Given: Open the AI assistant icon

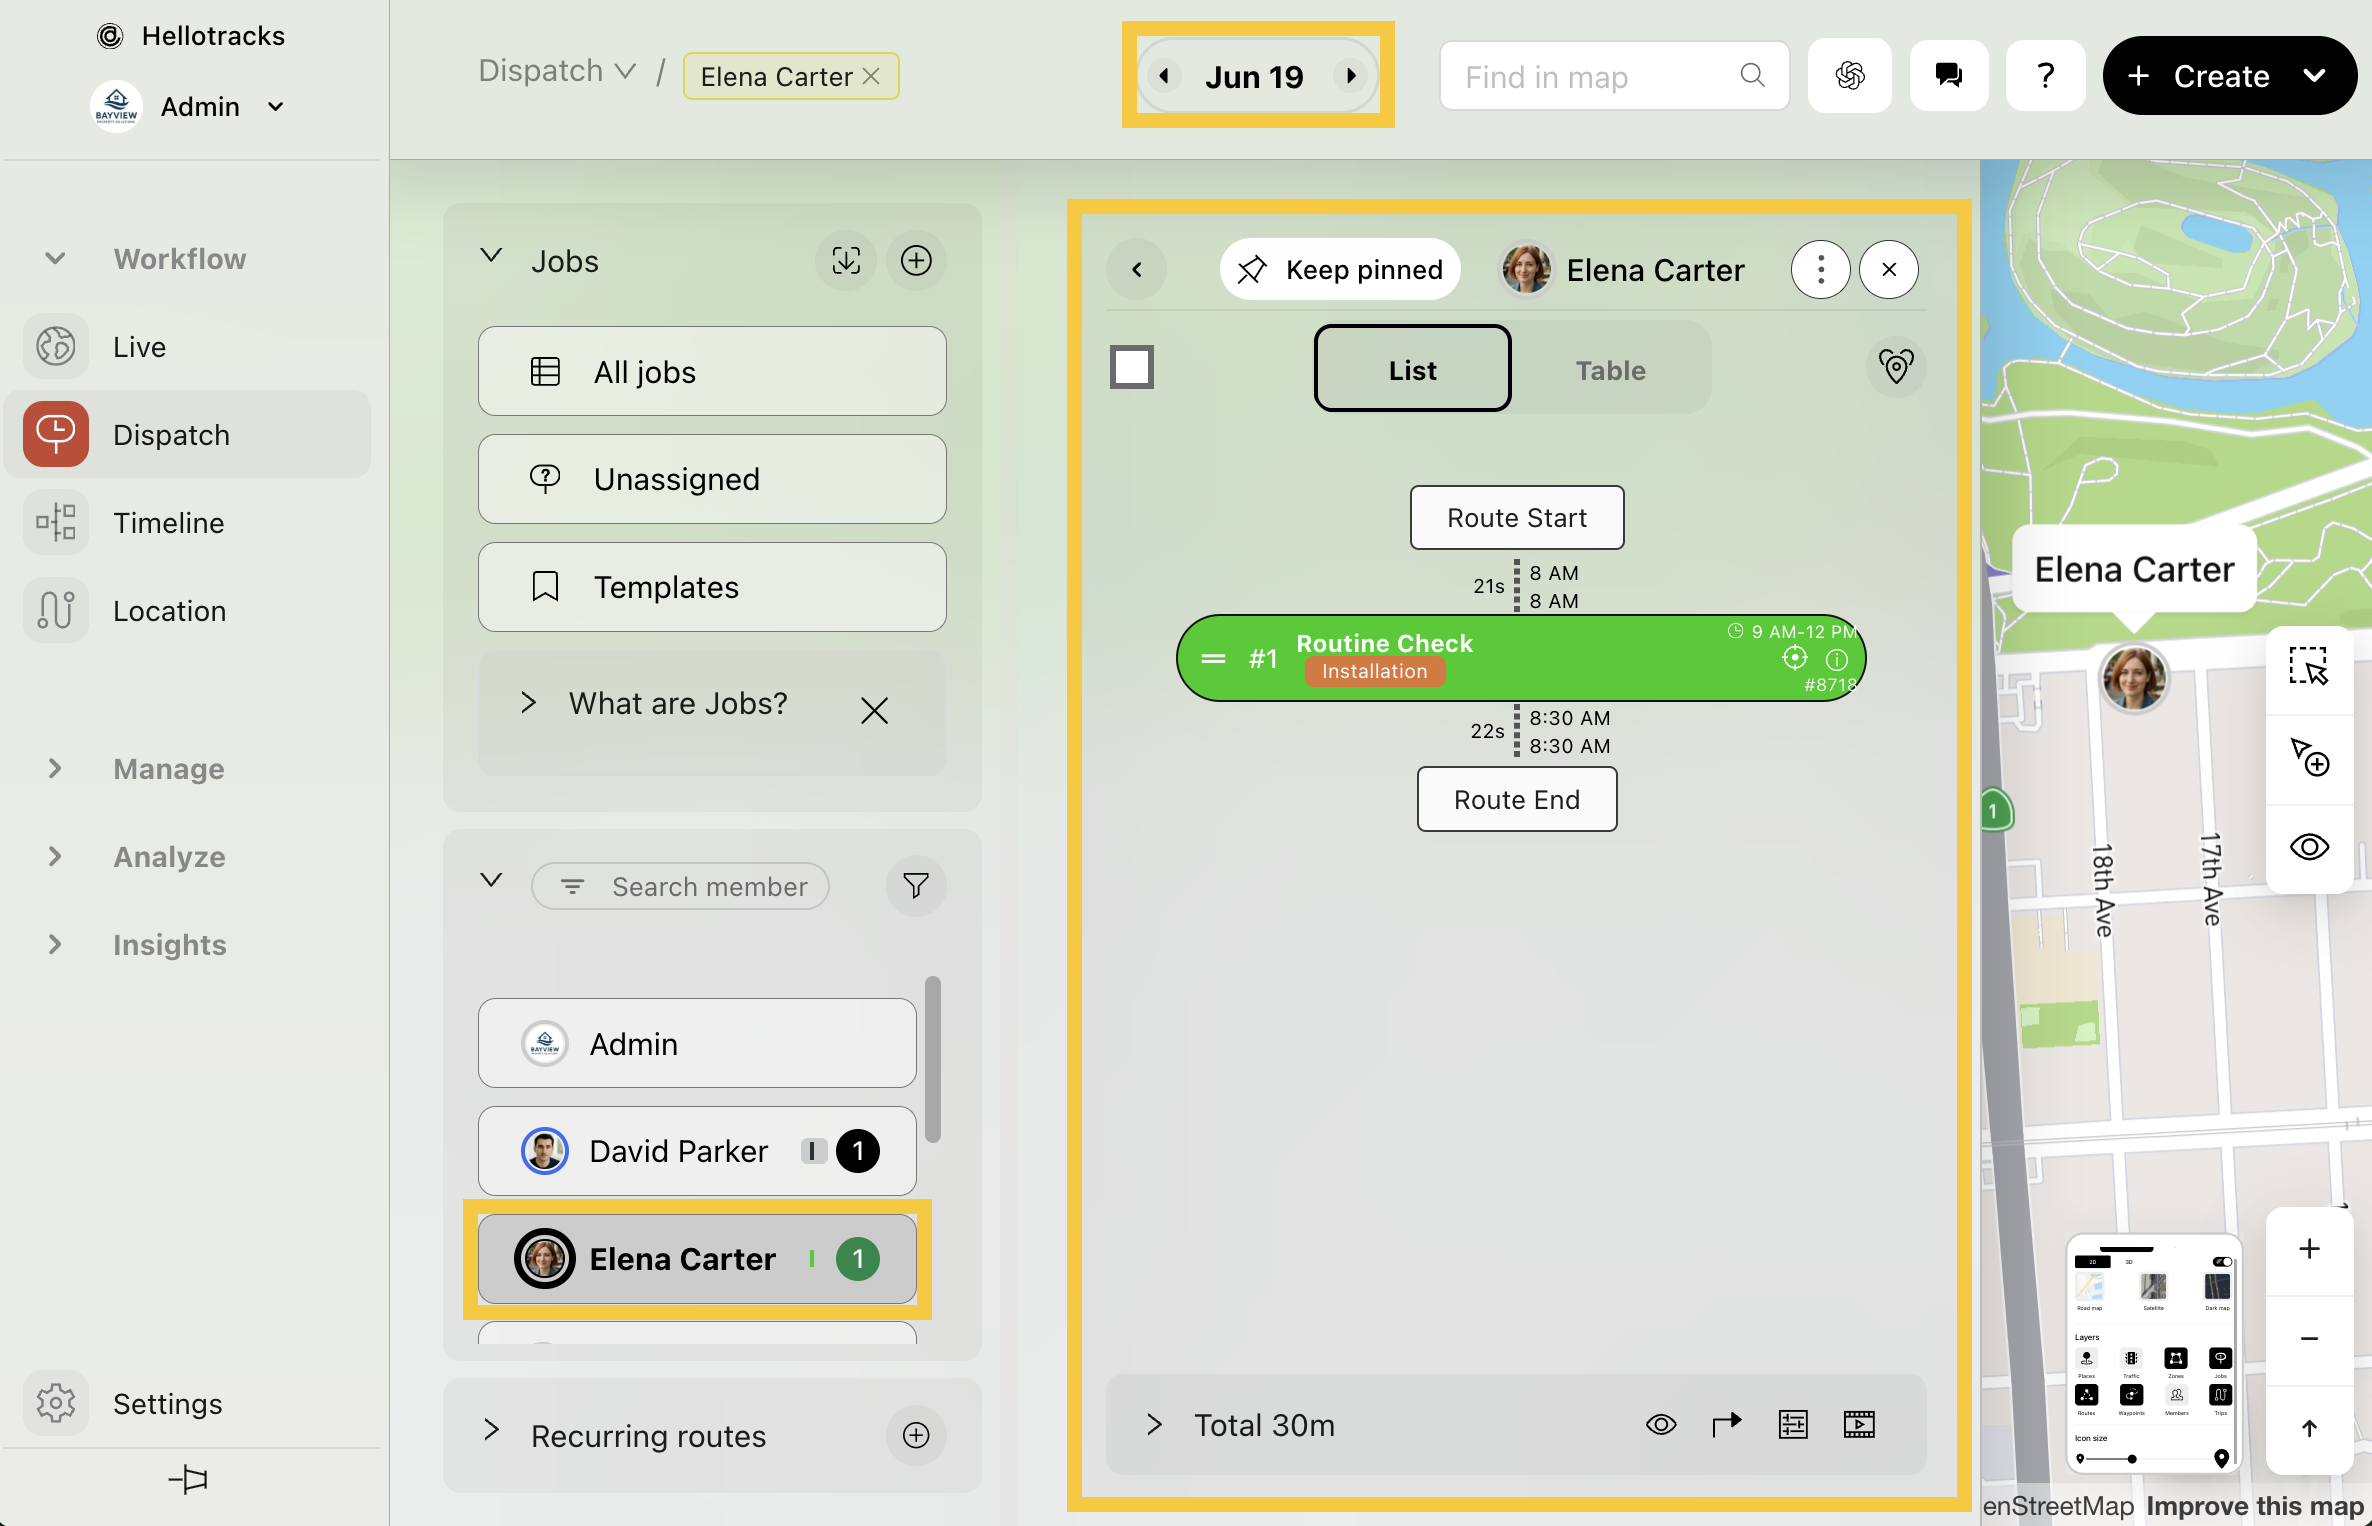Looking at the screenshot, I should click(1850, 76).
